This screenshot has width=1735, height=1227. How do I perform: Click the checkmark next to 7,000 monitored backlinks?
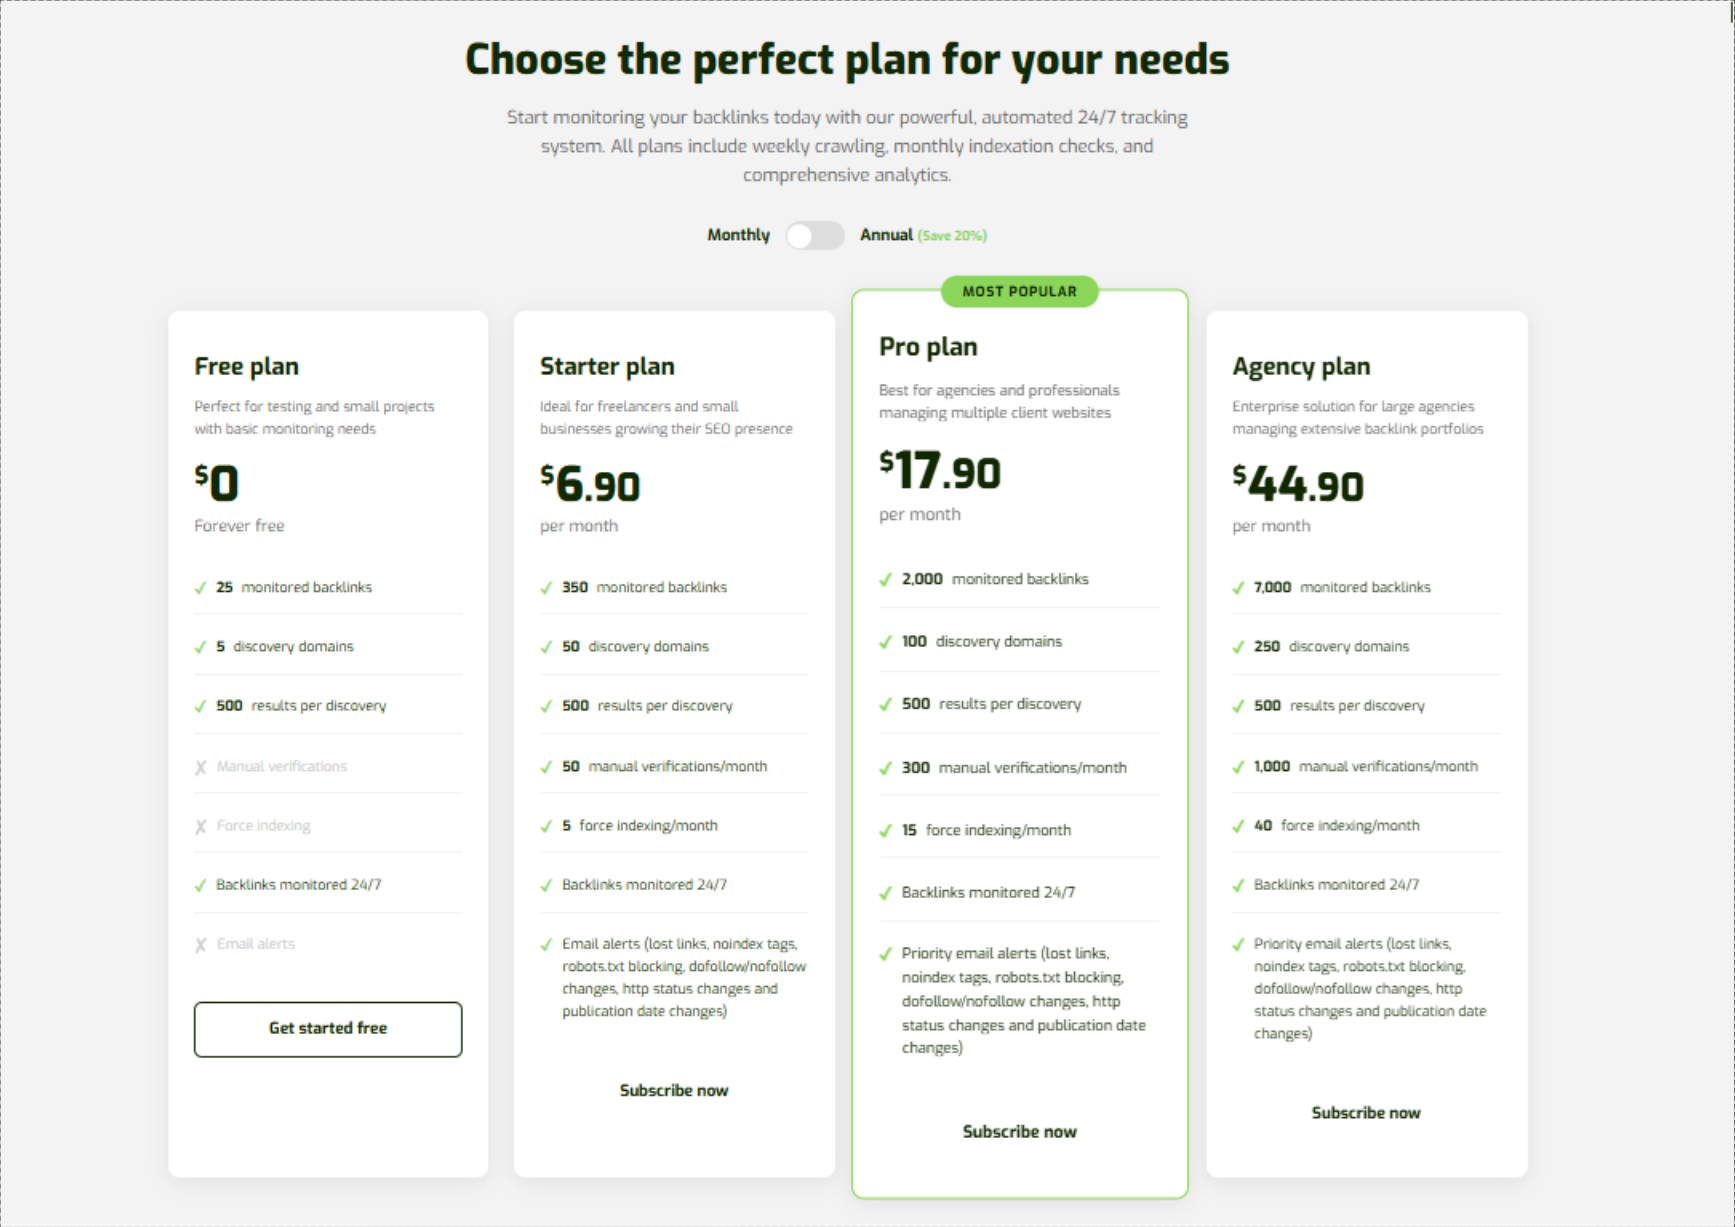(x=1239, y=588)
